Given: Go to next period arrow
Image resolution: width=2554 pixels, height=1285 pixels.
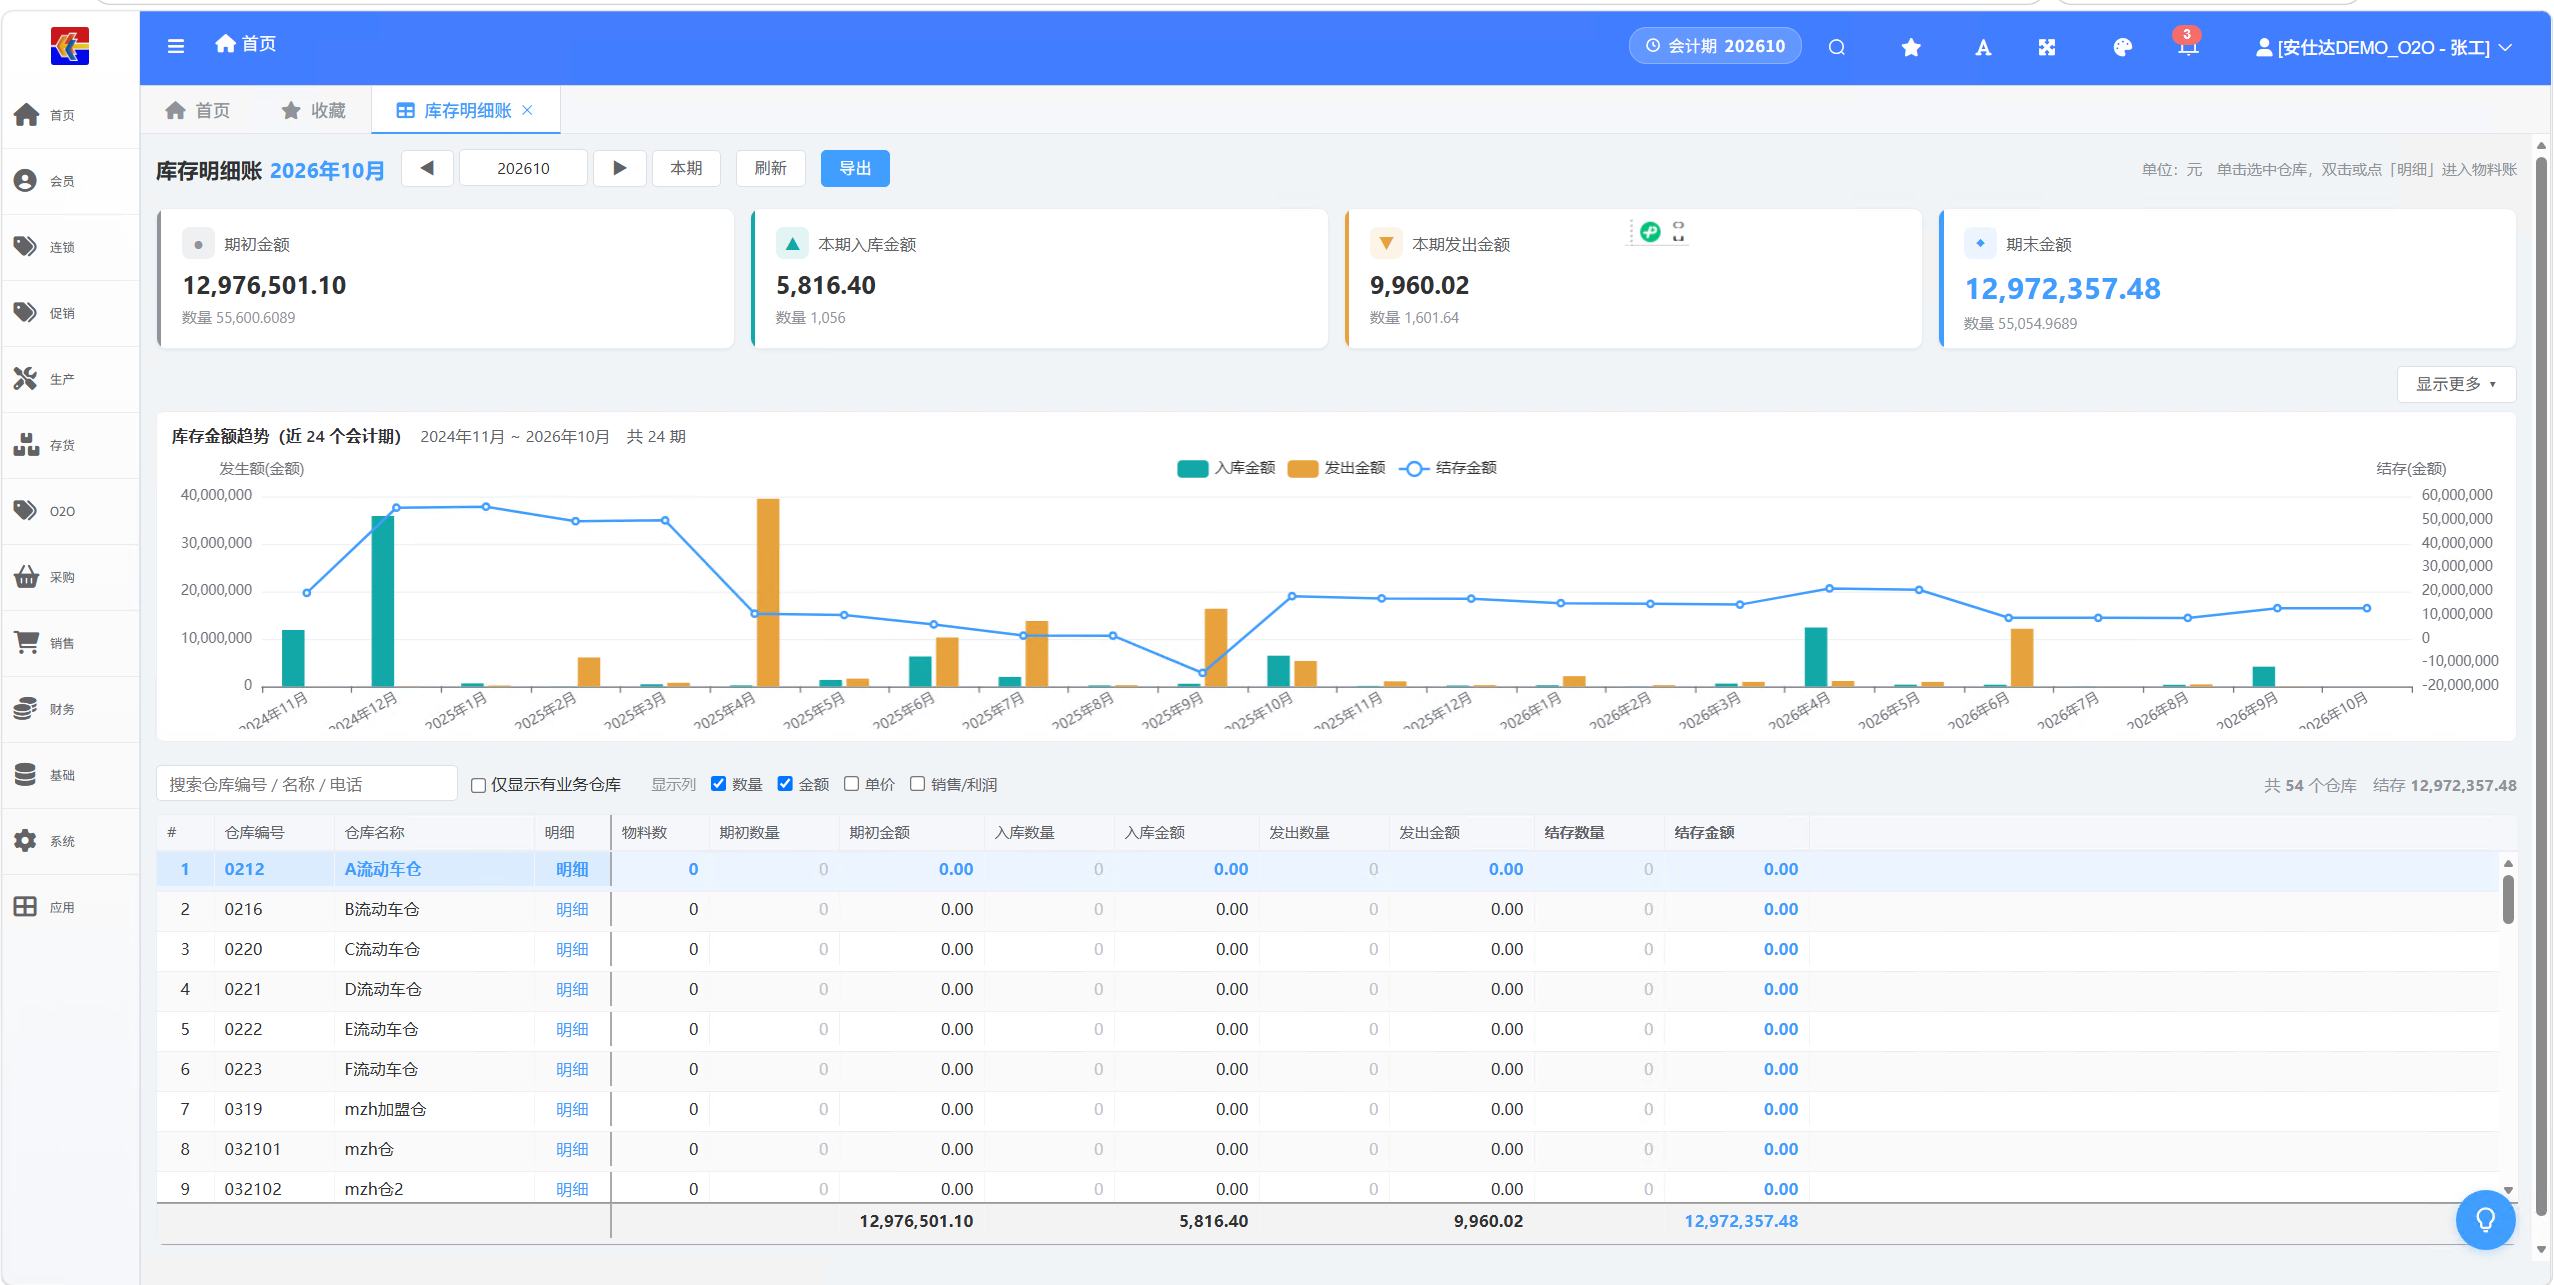Looking at the screenshot, I should [x=619, y=168].
